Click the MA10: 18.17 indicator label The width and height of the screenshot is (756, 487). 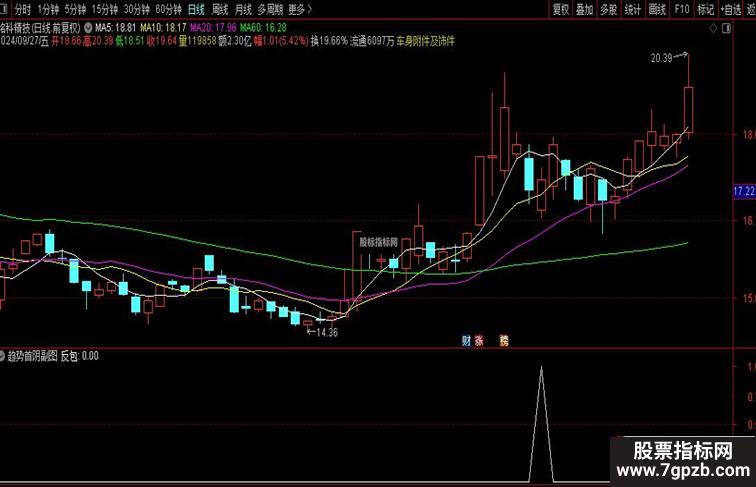pyautogui.click(x=163, y=28)
